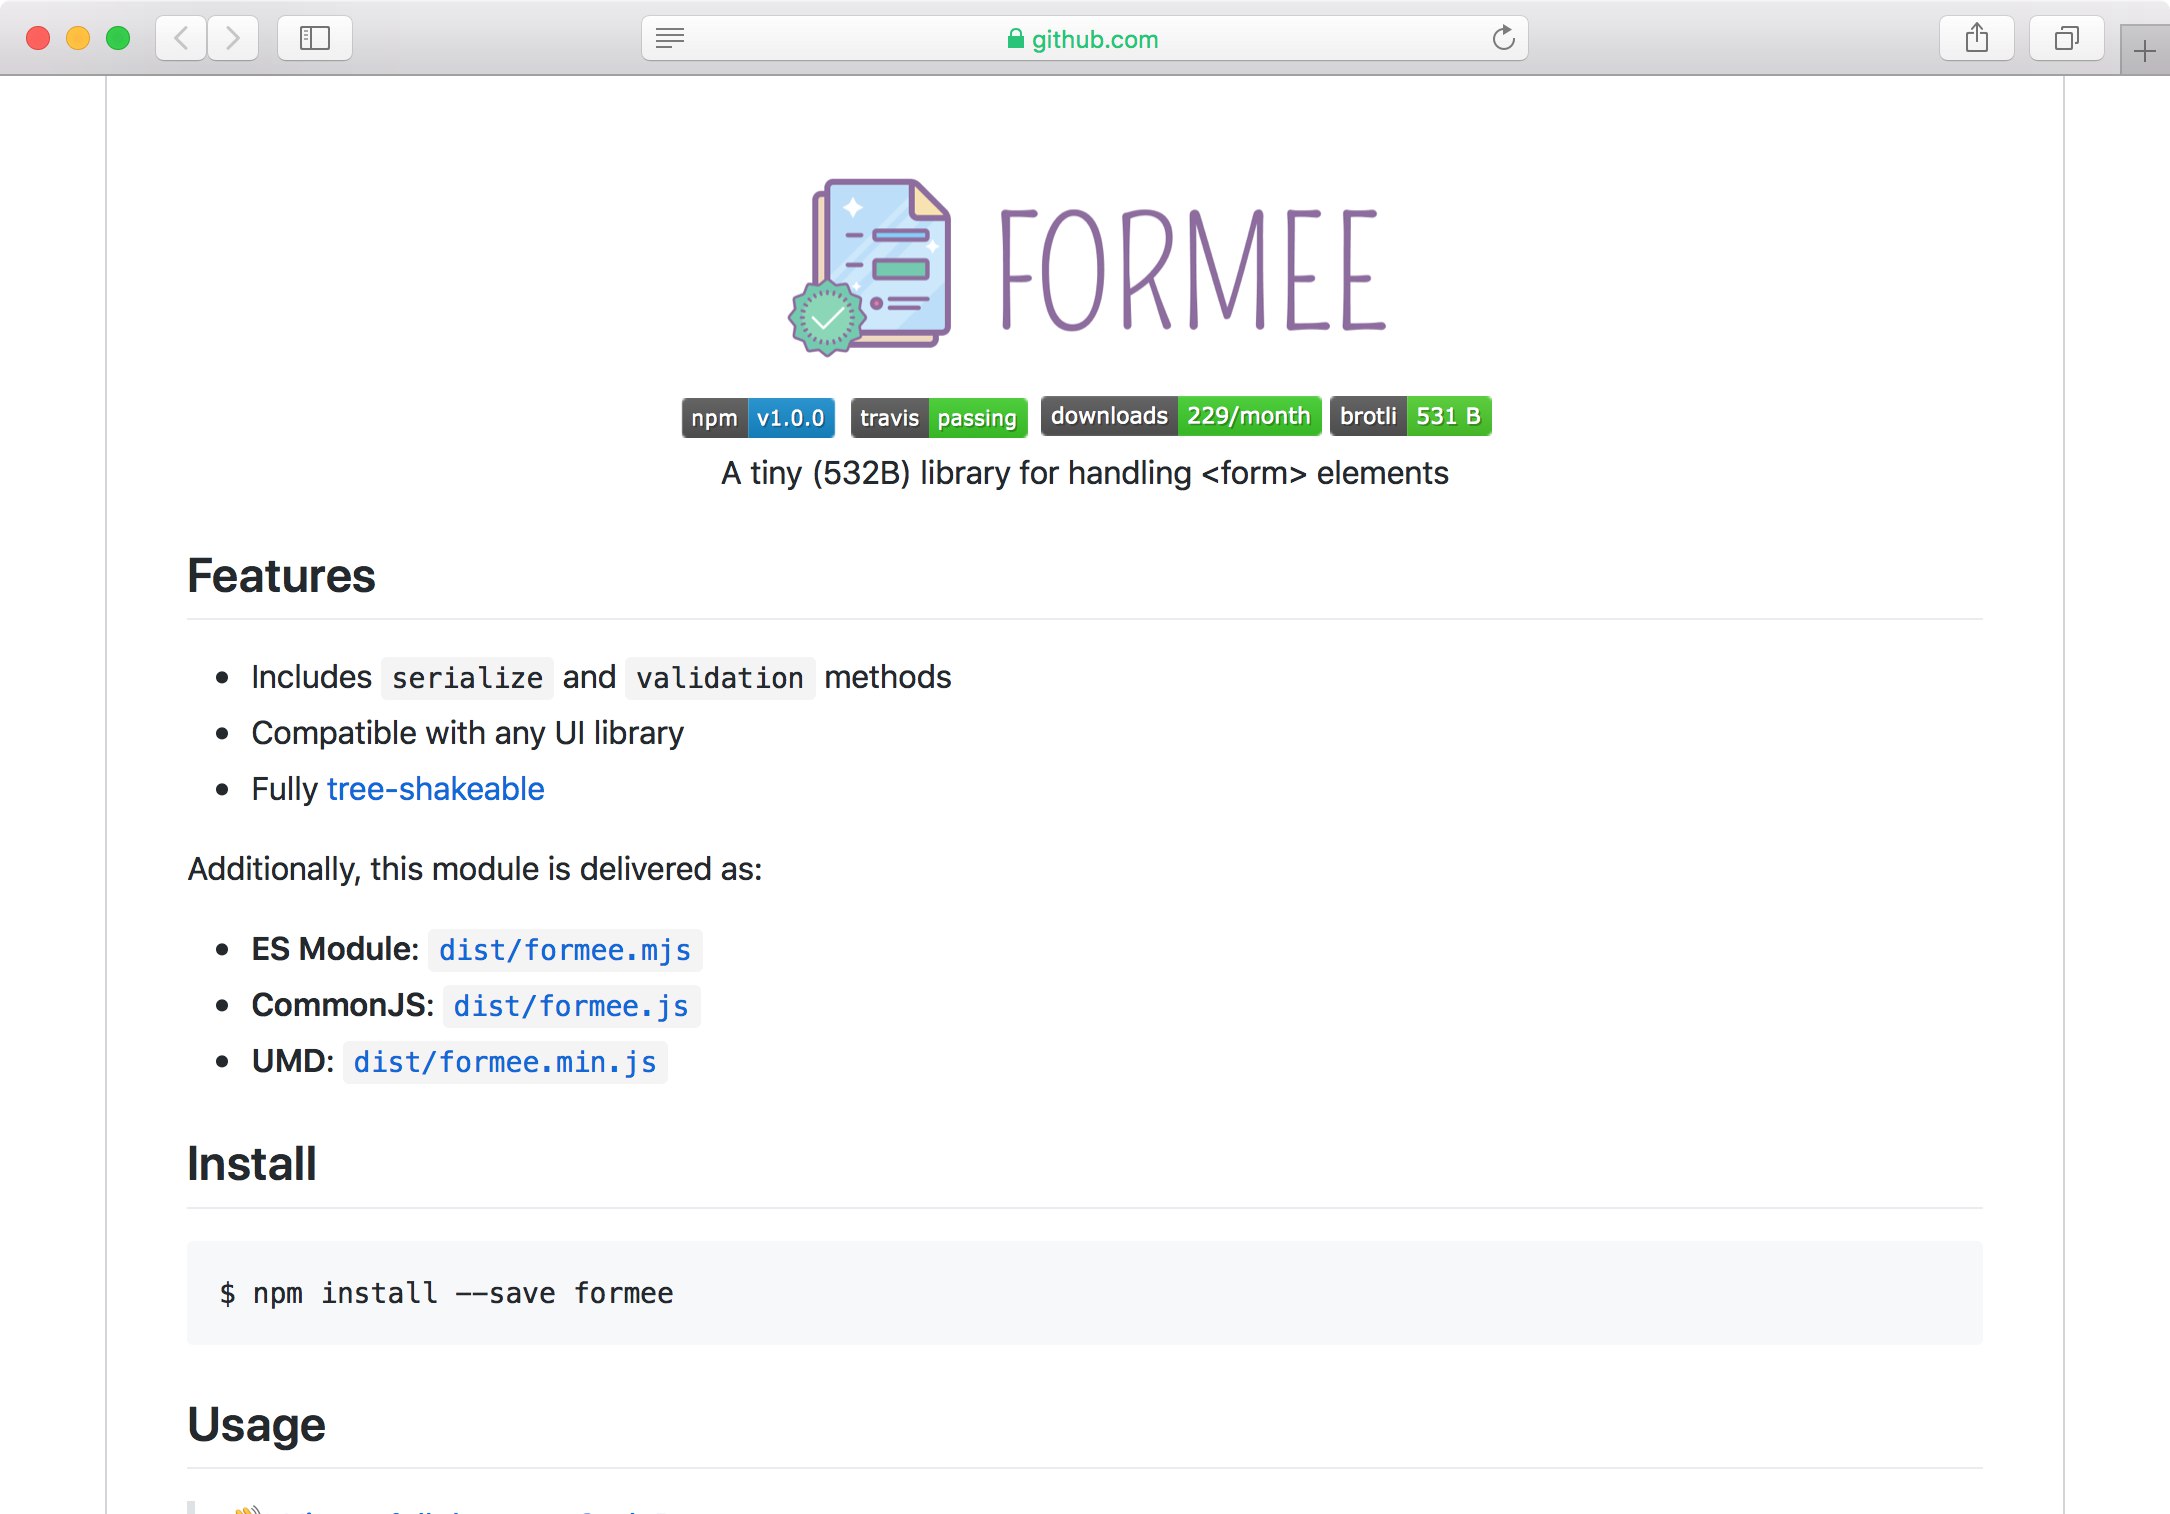Image resolution: width=2170 pixels, height=1514 pixels.
Task: Maximize the window with green button
Action: coord(118,38)
